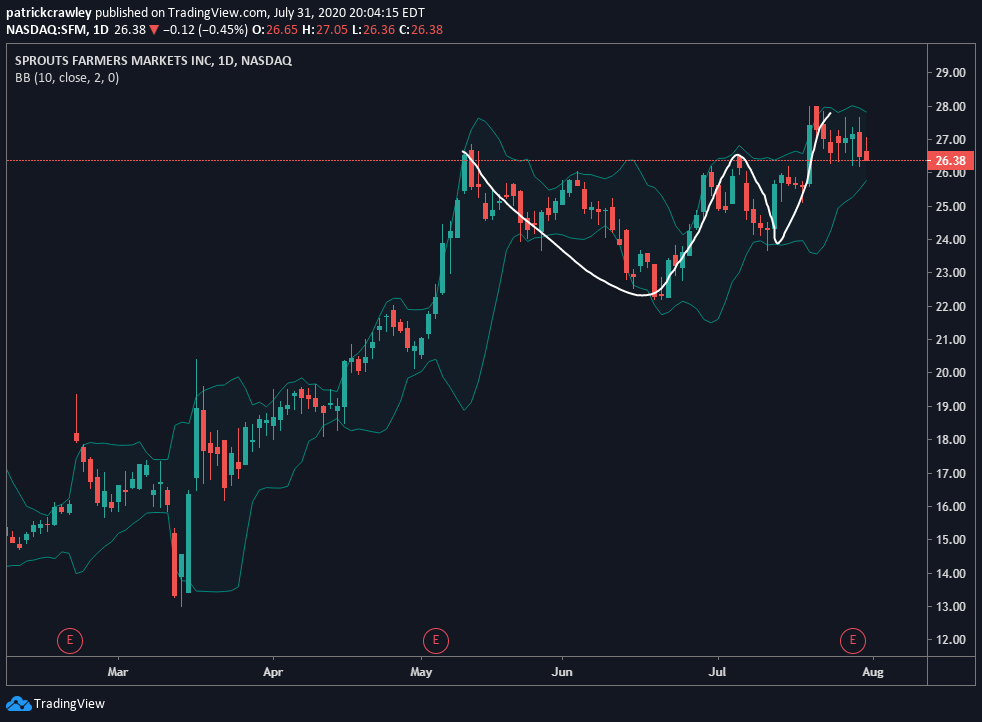Select the earnings E marker near Aug
This screenshot has height=722, width=982.
852,640
